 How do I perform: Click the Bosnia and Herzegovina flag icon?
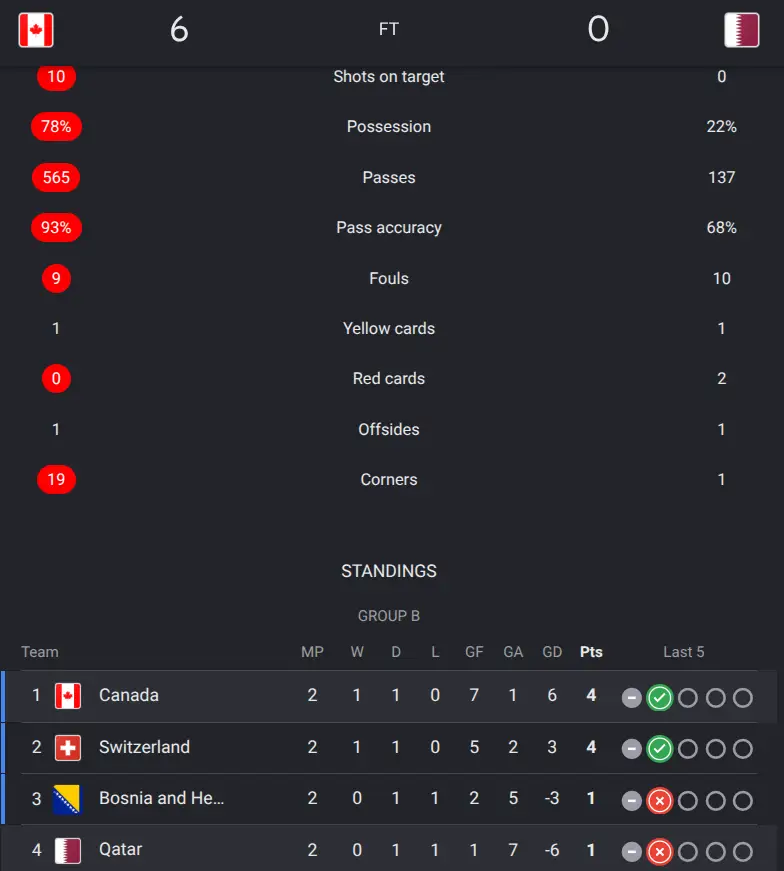coord(67,799)
